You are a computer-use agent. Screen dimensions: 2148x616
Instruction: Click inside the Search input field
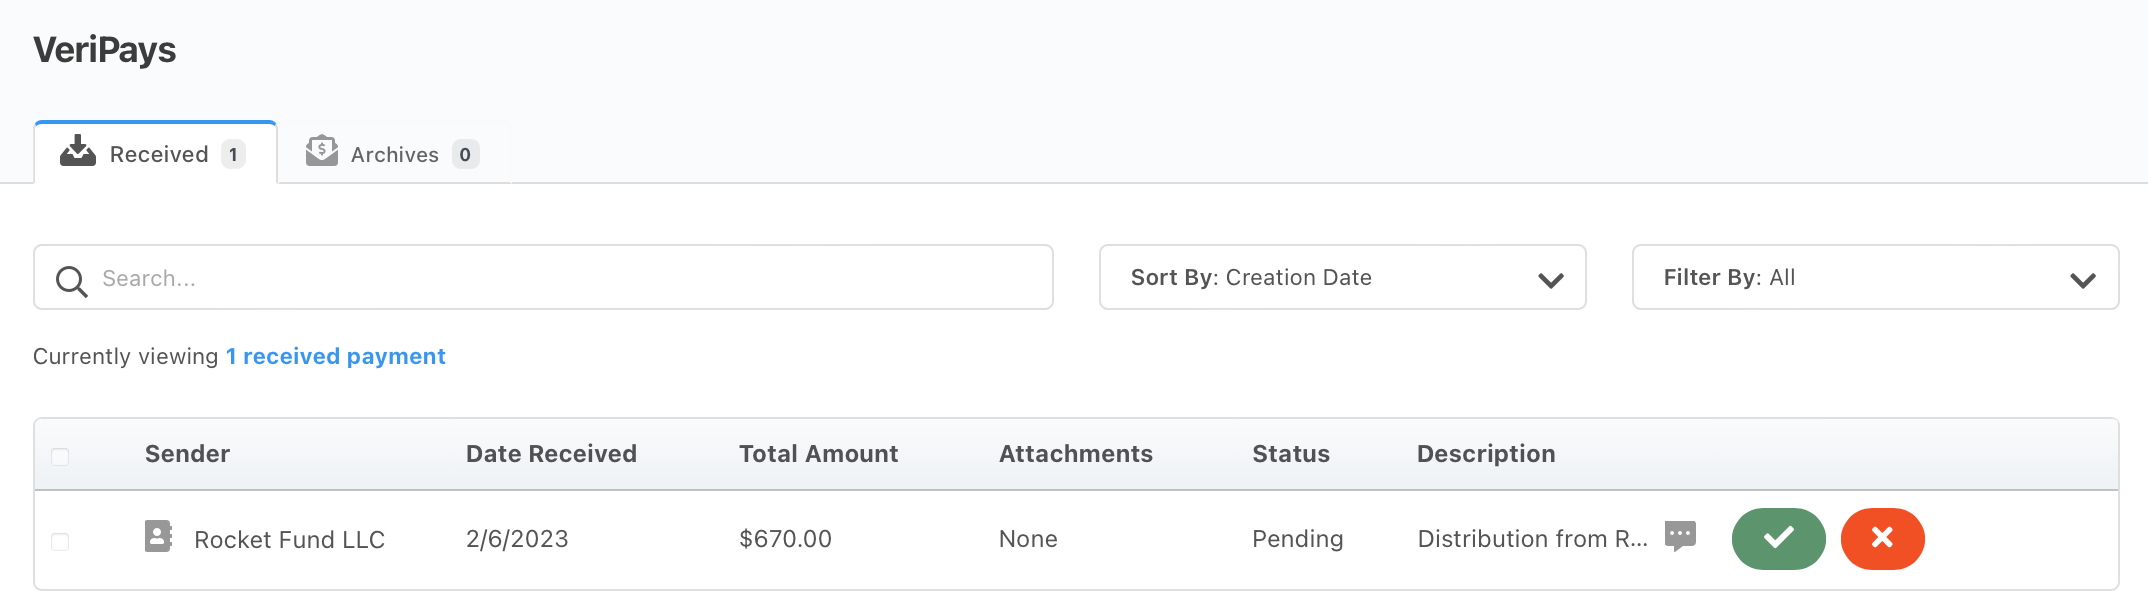coord(400,277)
